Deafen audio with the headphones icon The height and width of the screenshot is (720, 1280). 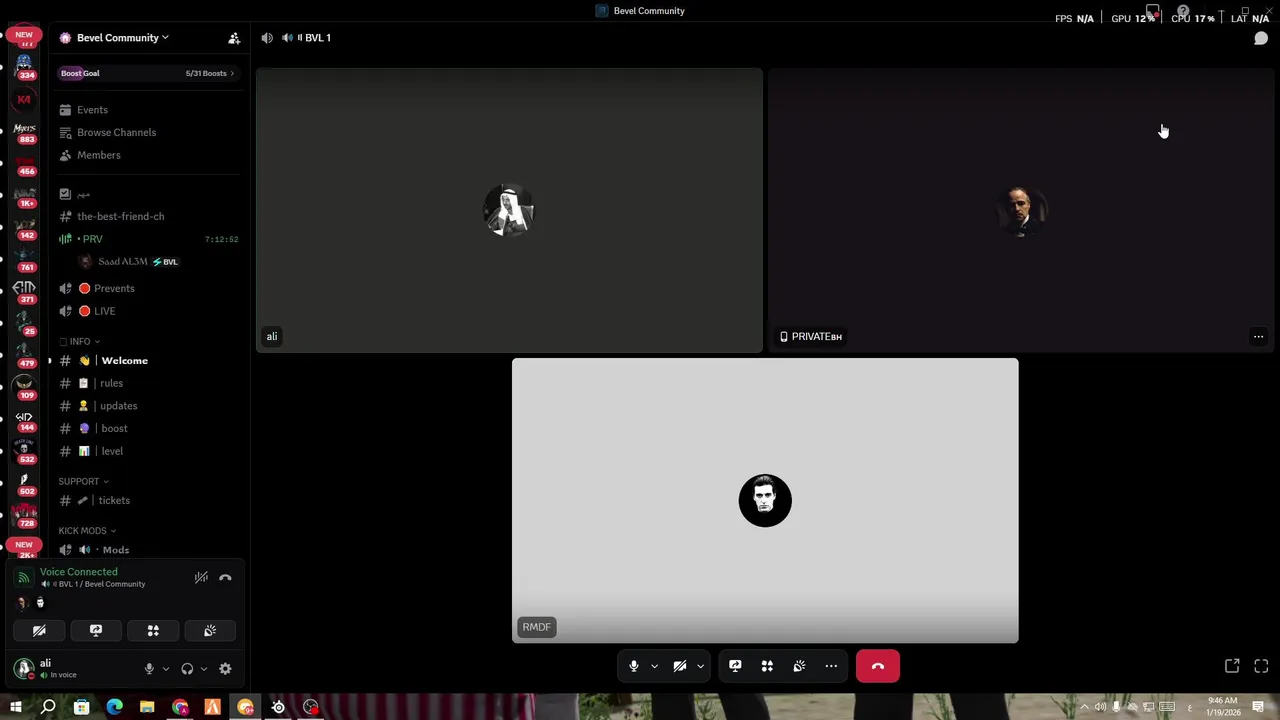click(187, 669)
